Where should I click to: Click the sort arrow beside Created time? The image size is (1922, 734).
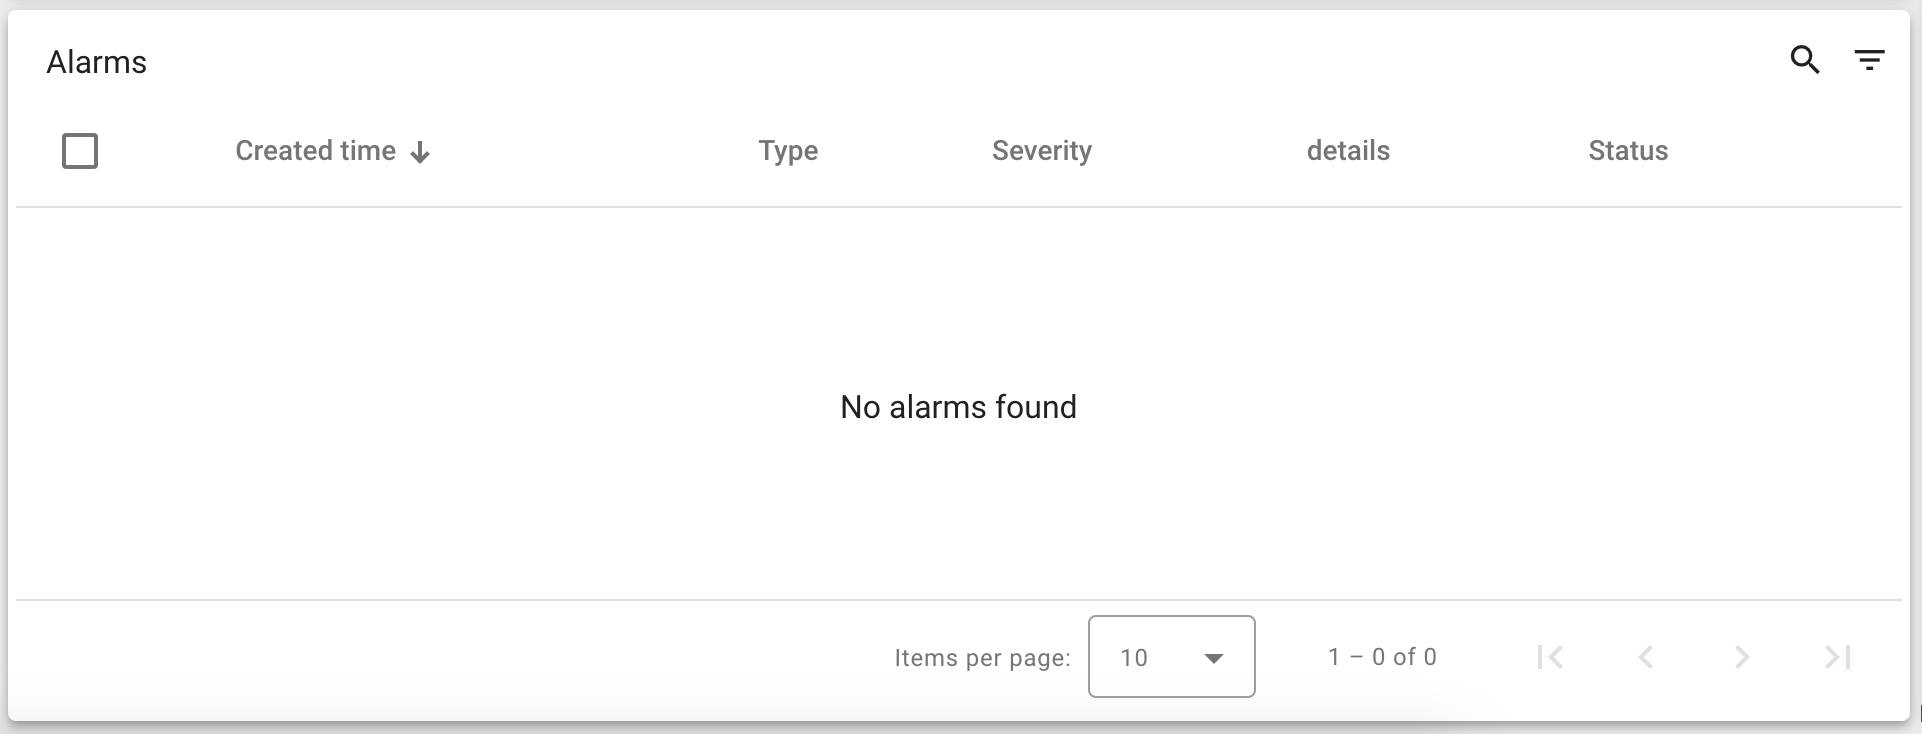(x=421, y=152)
